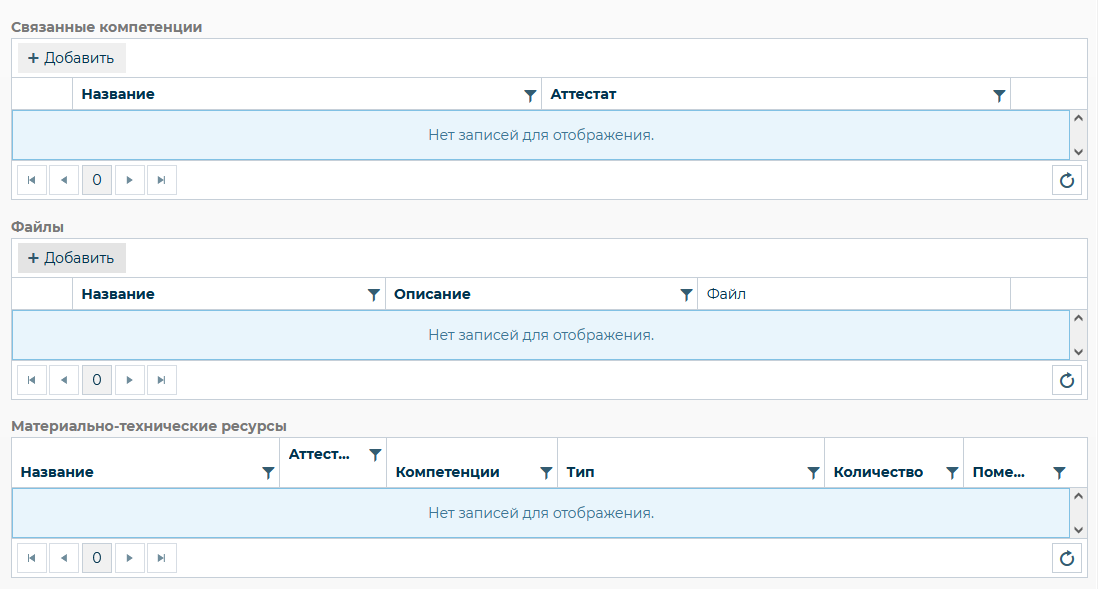Screen dimensions: 1098x589
Task: Sort resources by Название column header
Action: pos(57,472)
